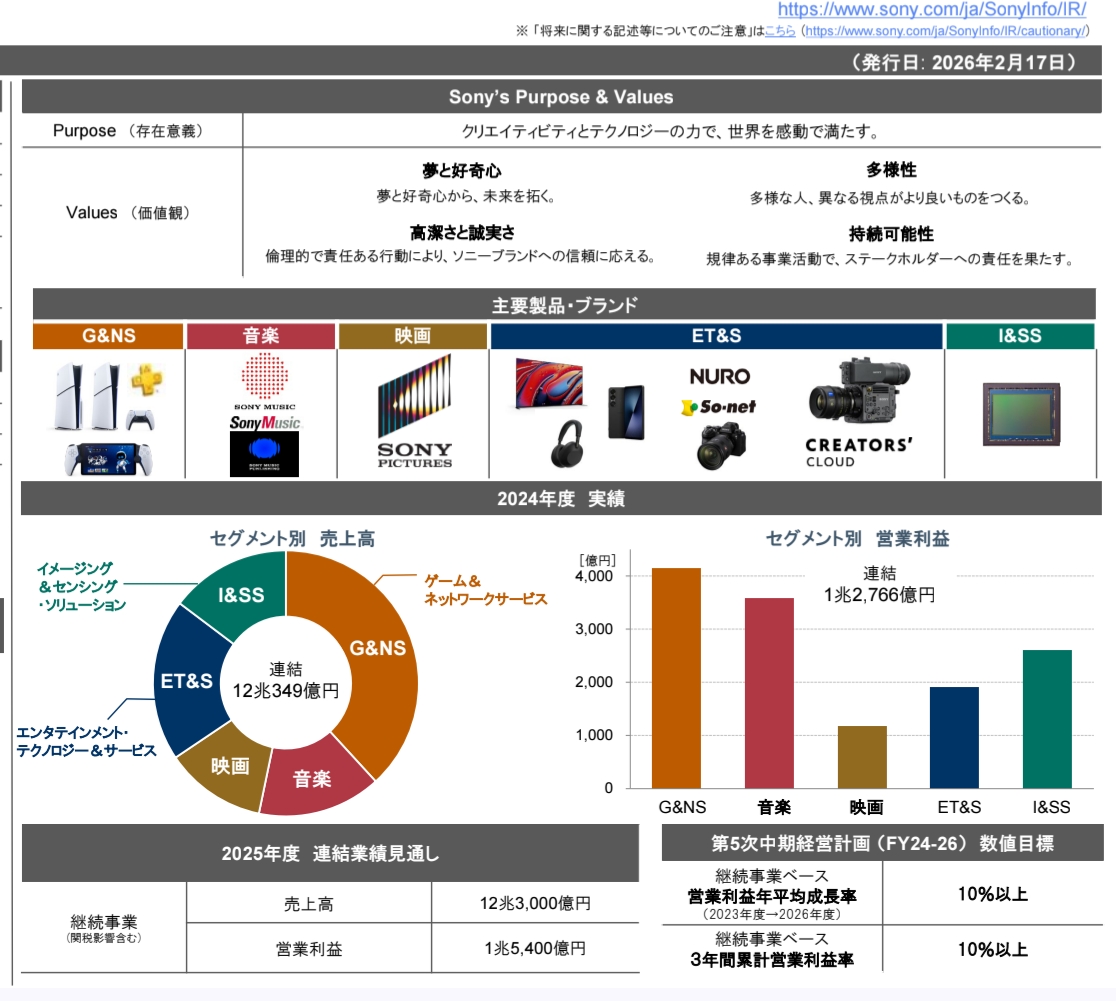This screenshot has height=1001, width=1116.
Task: Click the Creators' Cloud logo
Action: [858, 451]
